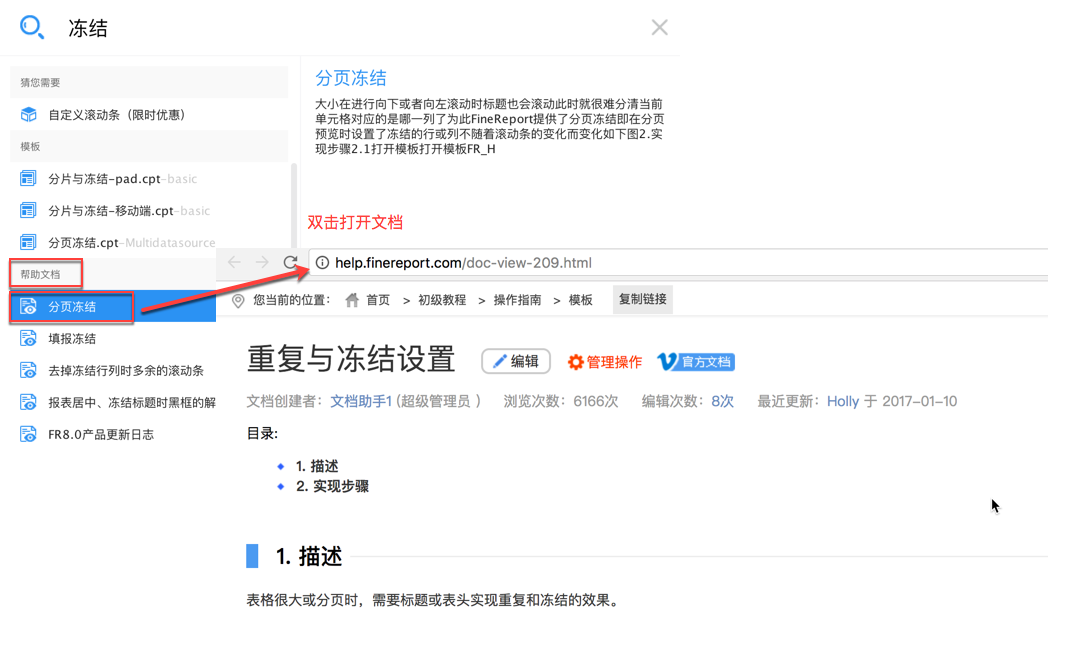Reload the browser page
Screen dimensions: 1085x662
pos(290,262)
